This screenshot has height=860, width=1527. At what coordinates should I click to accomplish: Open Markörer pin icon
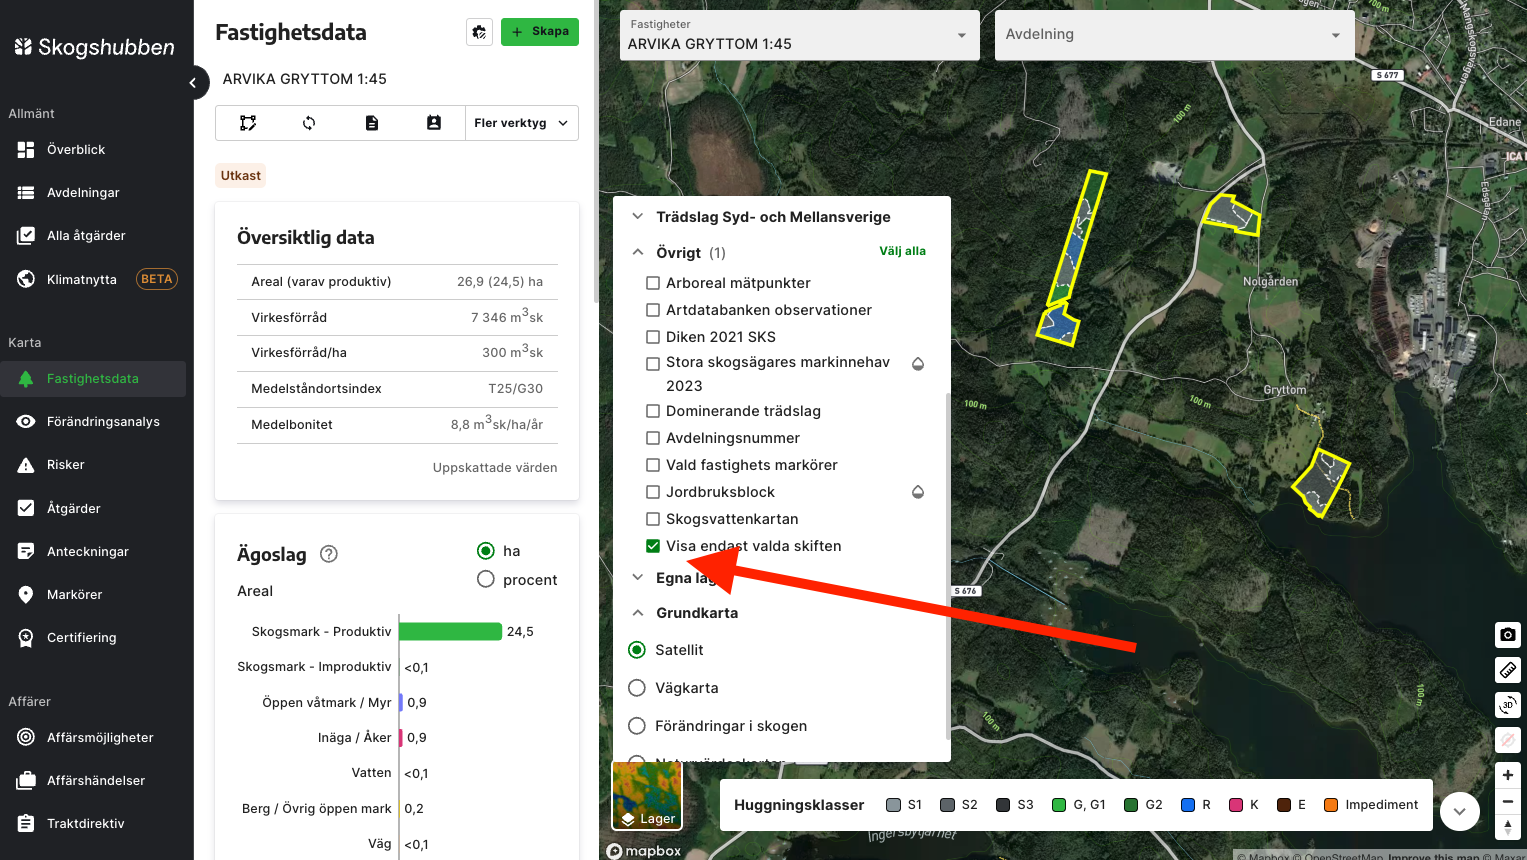[26, 595]
